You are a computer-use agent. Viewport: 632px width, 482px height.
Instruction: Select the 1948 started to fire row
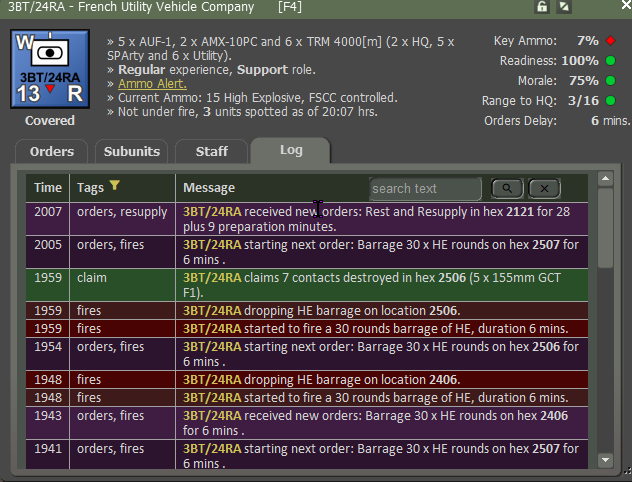(307, 398)
